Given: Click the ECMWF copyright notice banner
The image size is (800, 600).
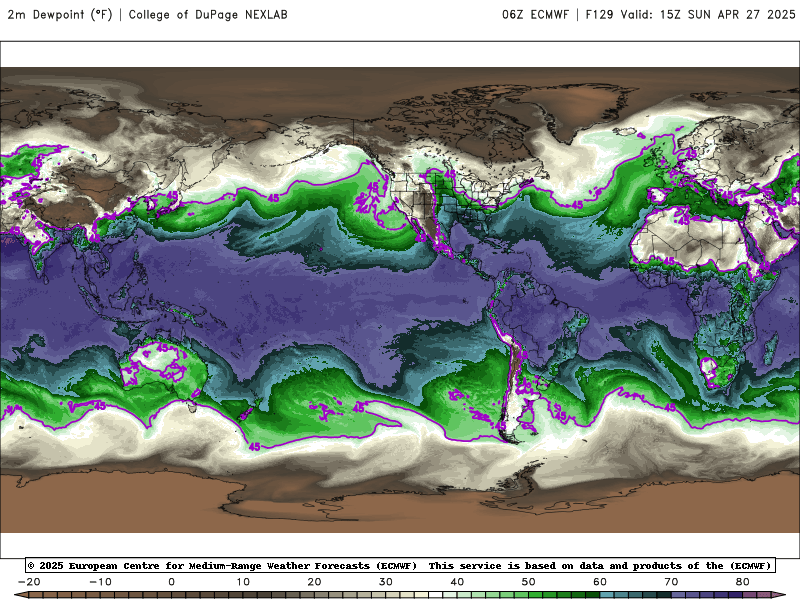Looking at the screenshot, I should coord(400,565).
